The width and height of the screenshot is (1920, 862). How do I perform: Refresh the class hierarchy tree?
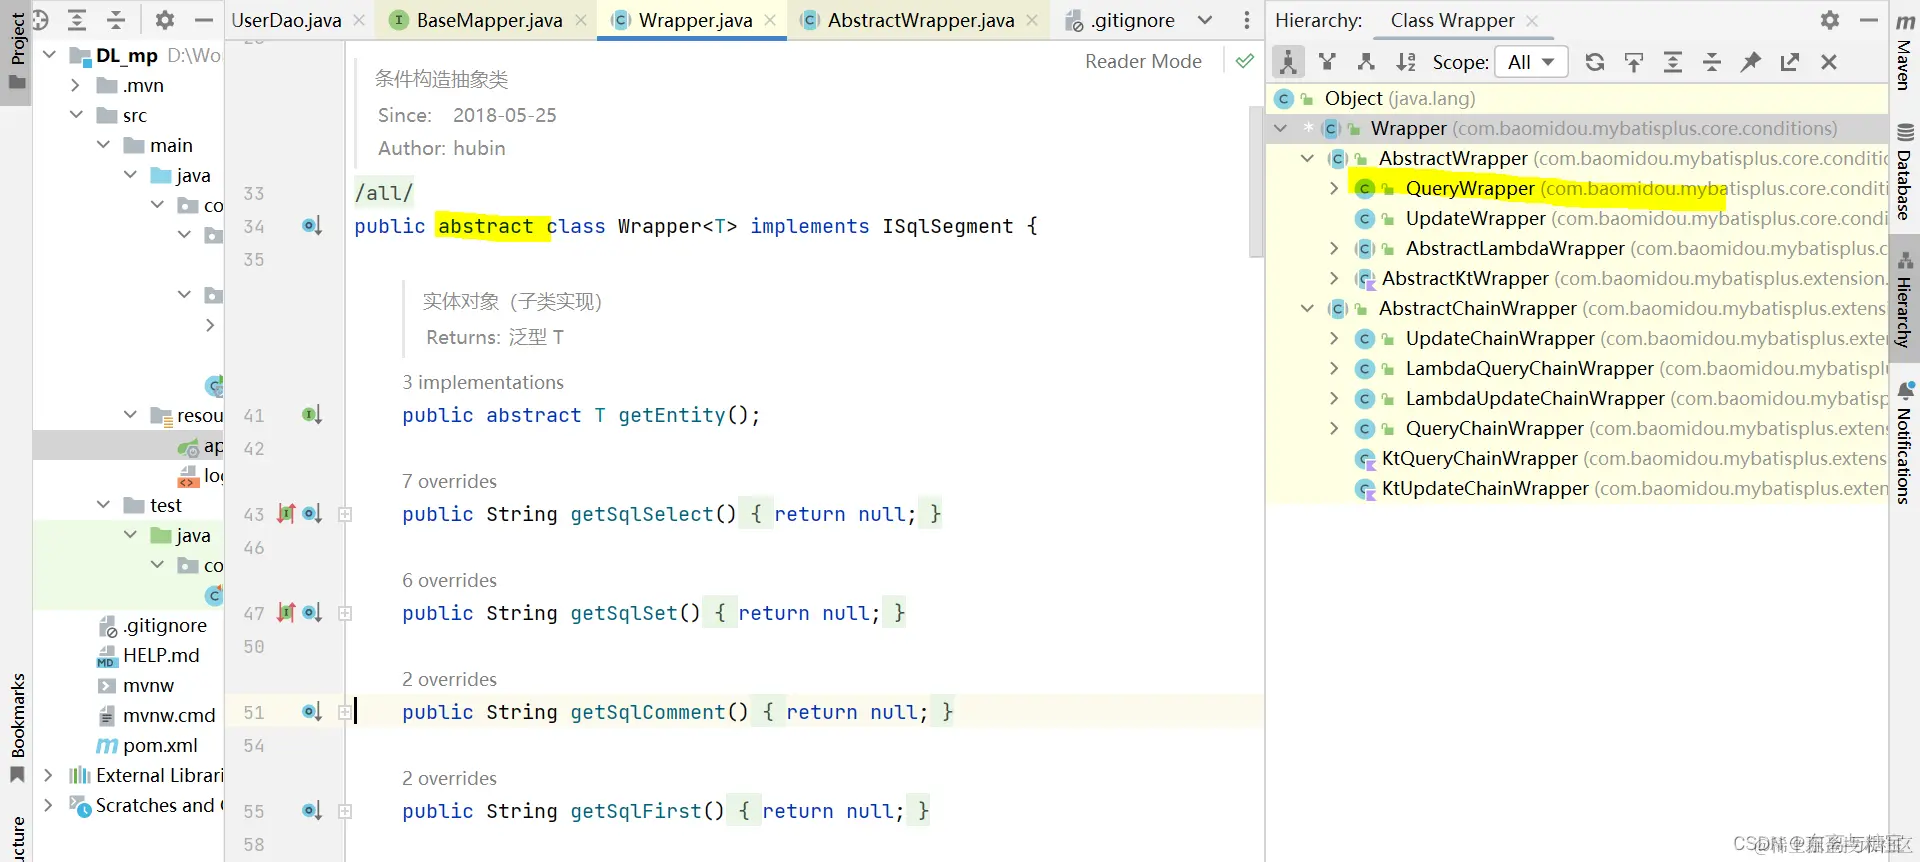click(1595, 62)
